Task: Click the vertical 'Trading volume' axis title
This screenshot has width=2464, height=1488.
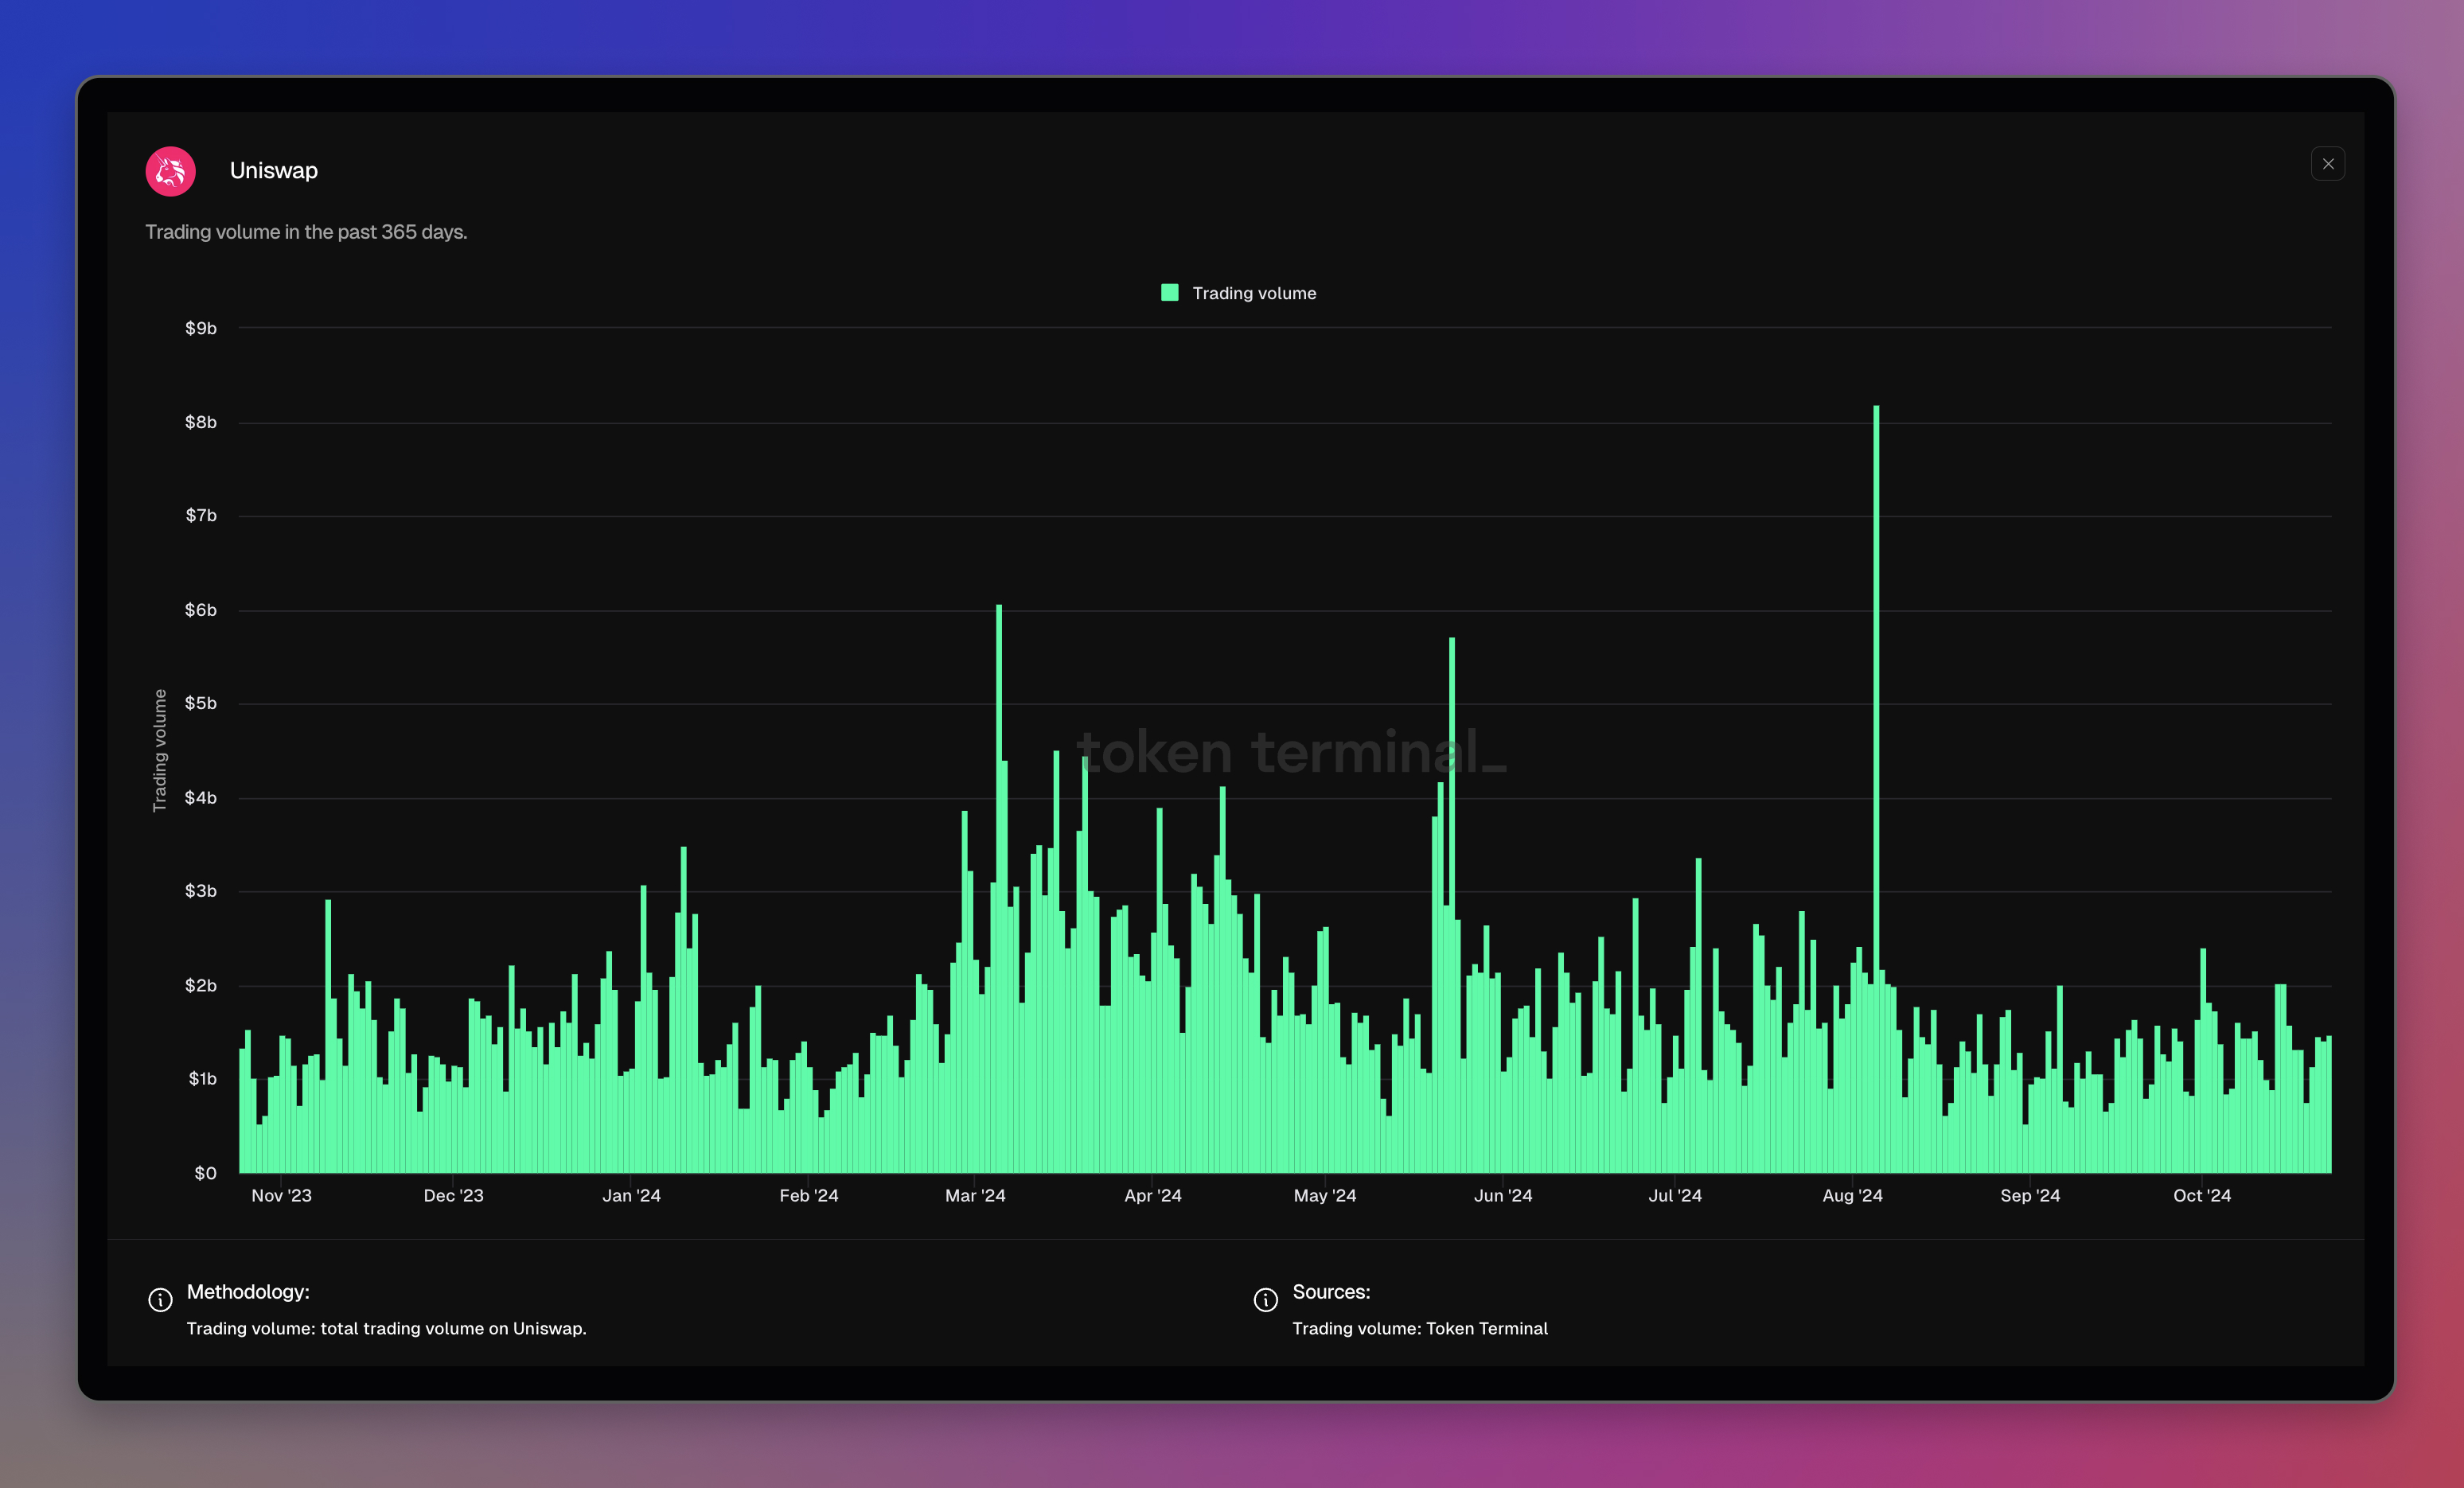Action: point(159,751)
